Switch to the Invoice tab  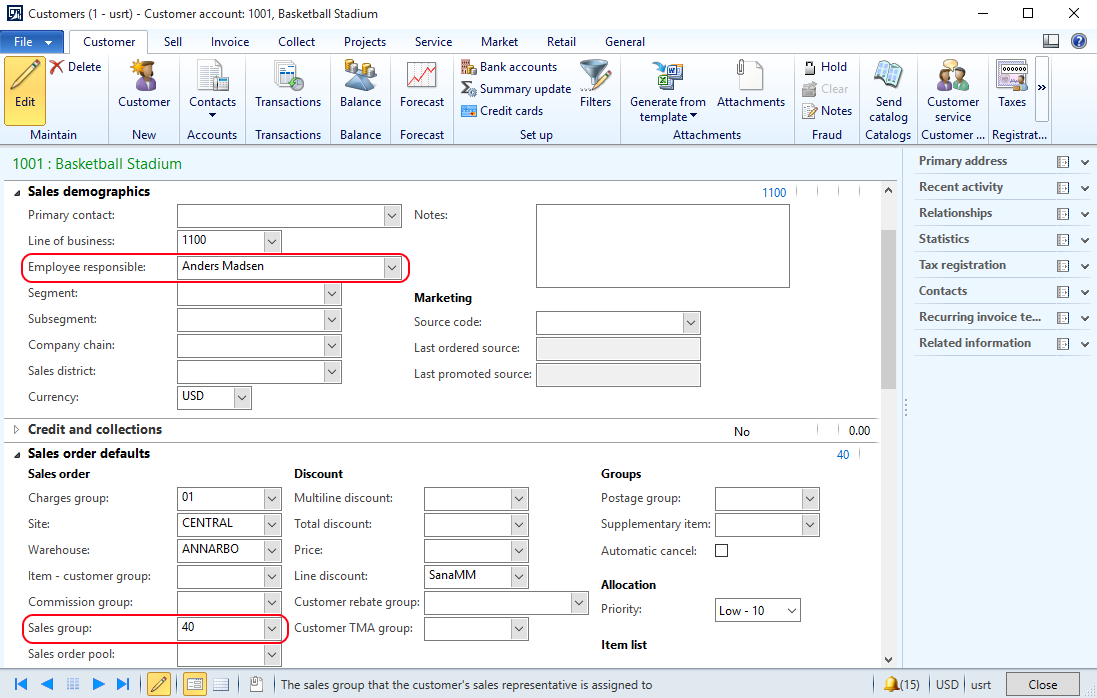coord(229,42)
